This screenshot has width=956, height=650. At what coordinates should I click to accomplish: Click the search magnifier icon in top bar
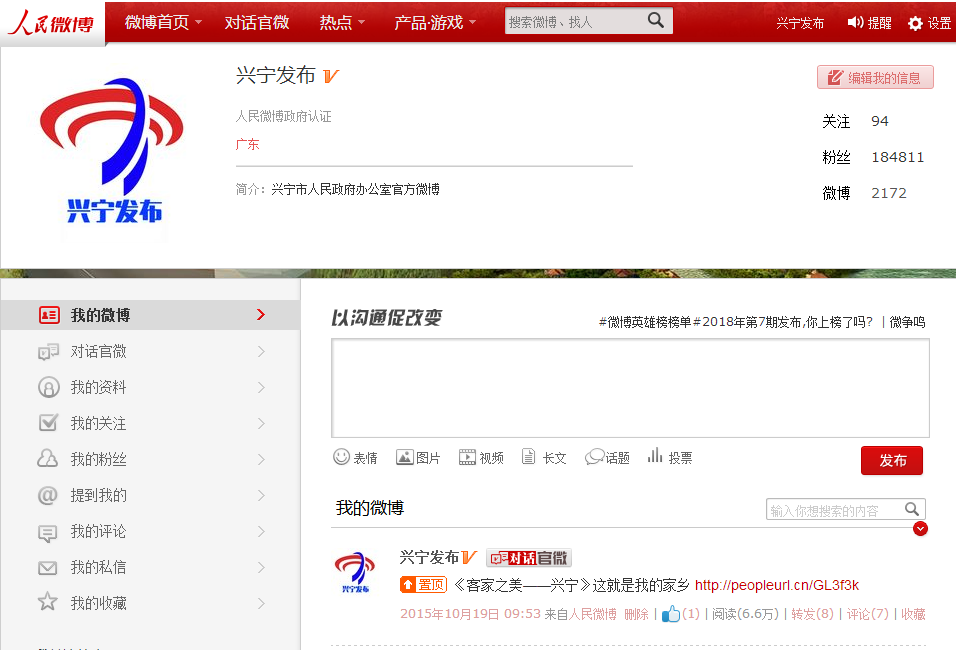(655, 20)
